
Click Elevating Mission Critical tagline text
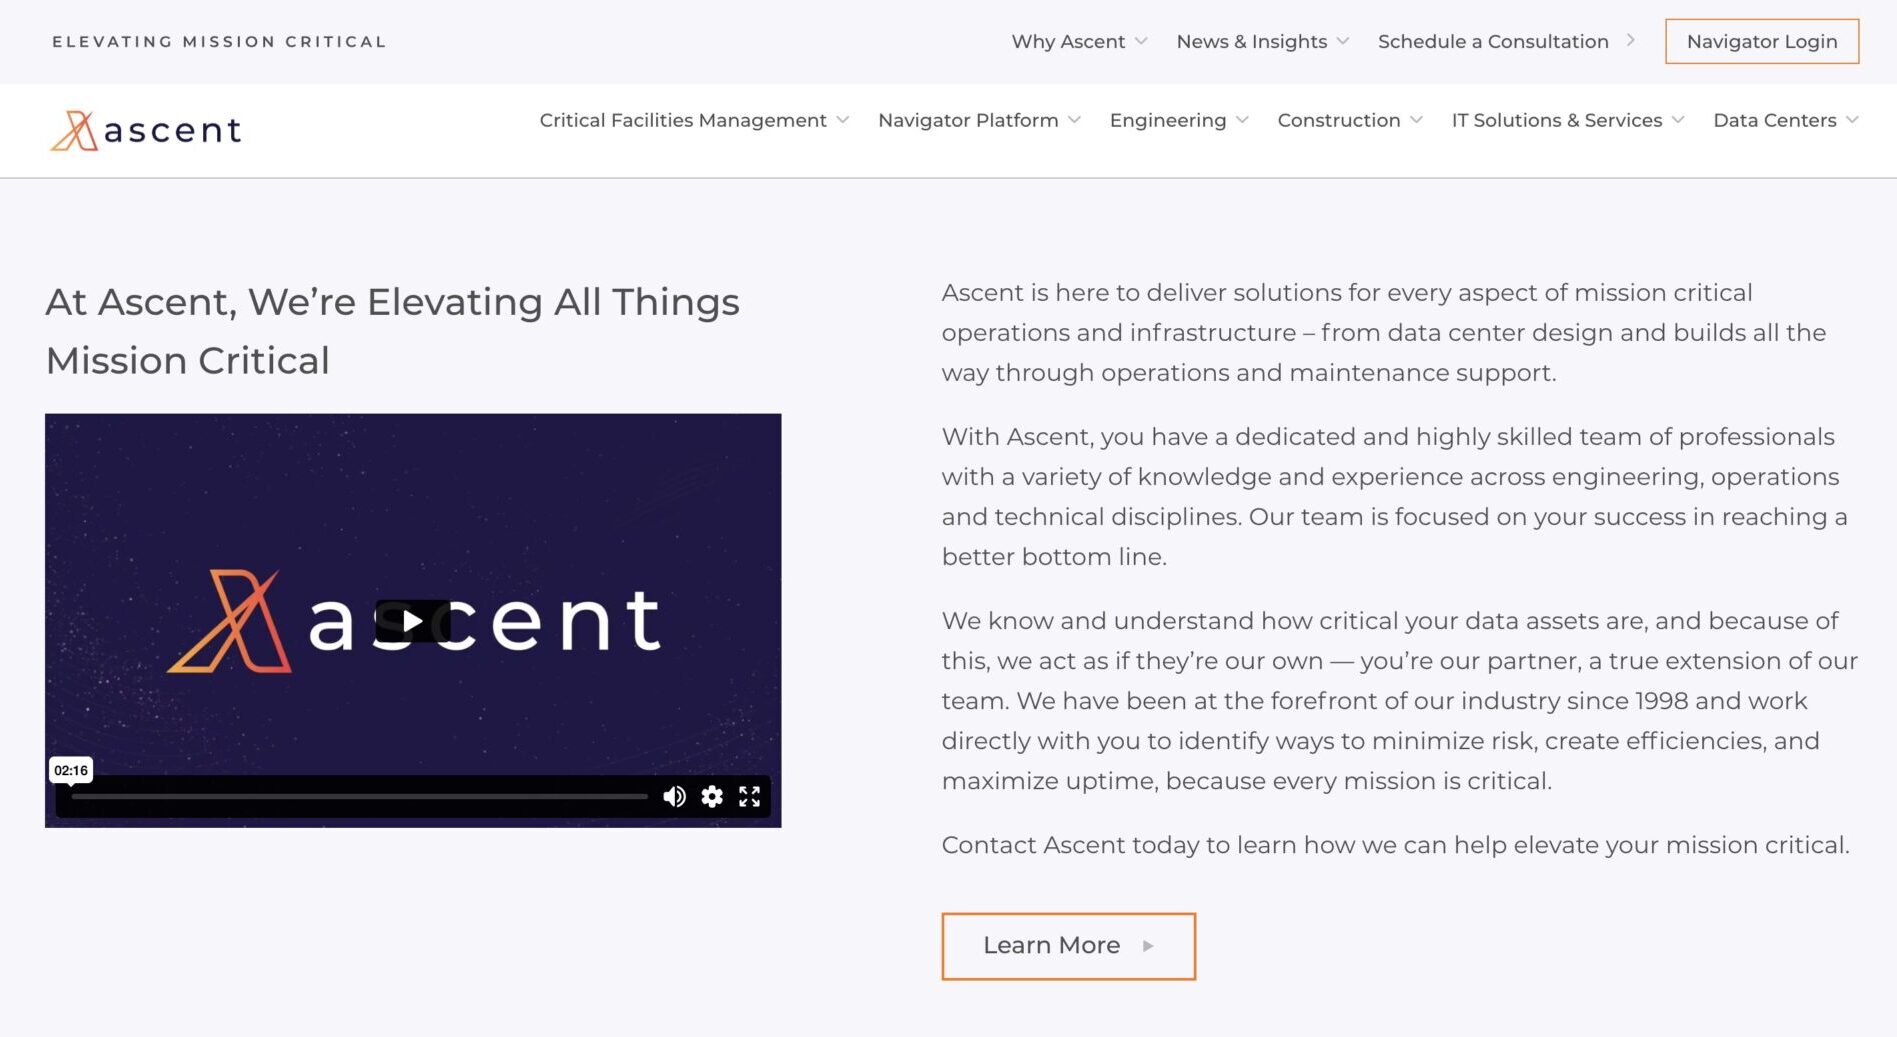click(219, 41)
